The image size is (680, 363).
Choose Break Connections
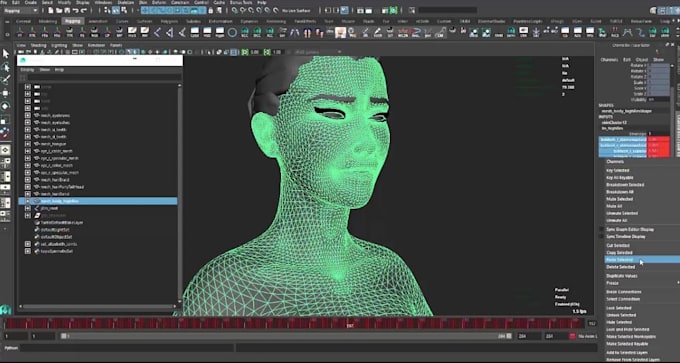[624, 292]
